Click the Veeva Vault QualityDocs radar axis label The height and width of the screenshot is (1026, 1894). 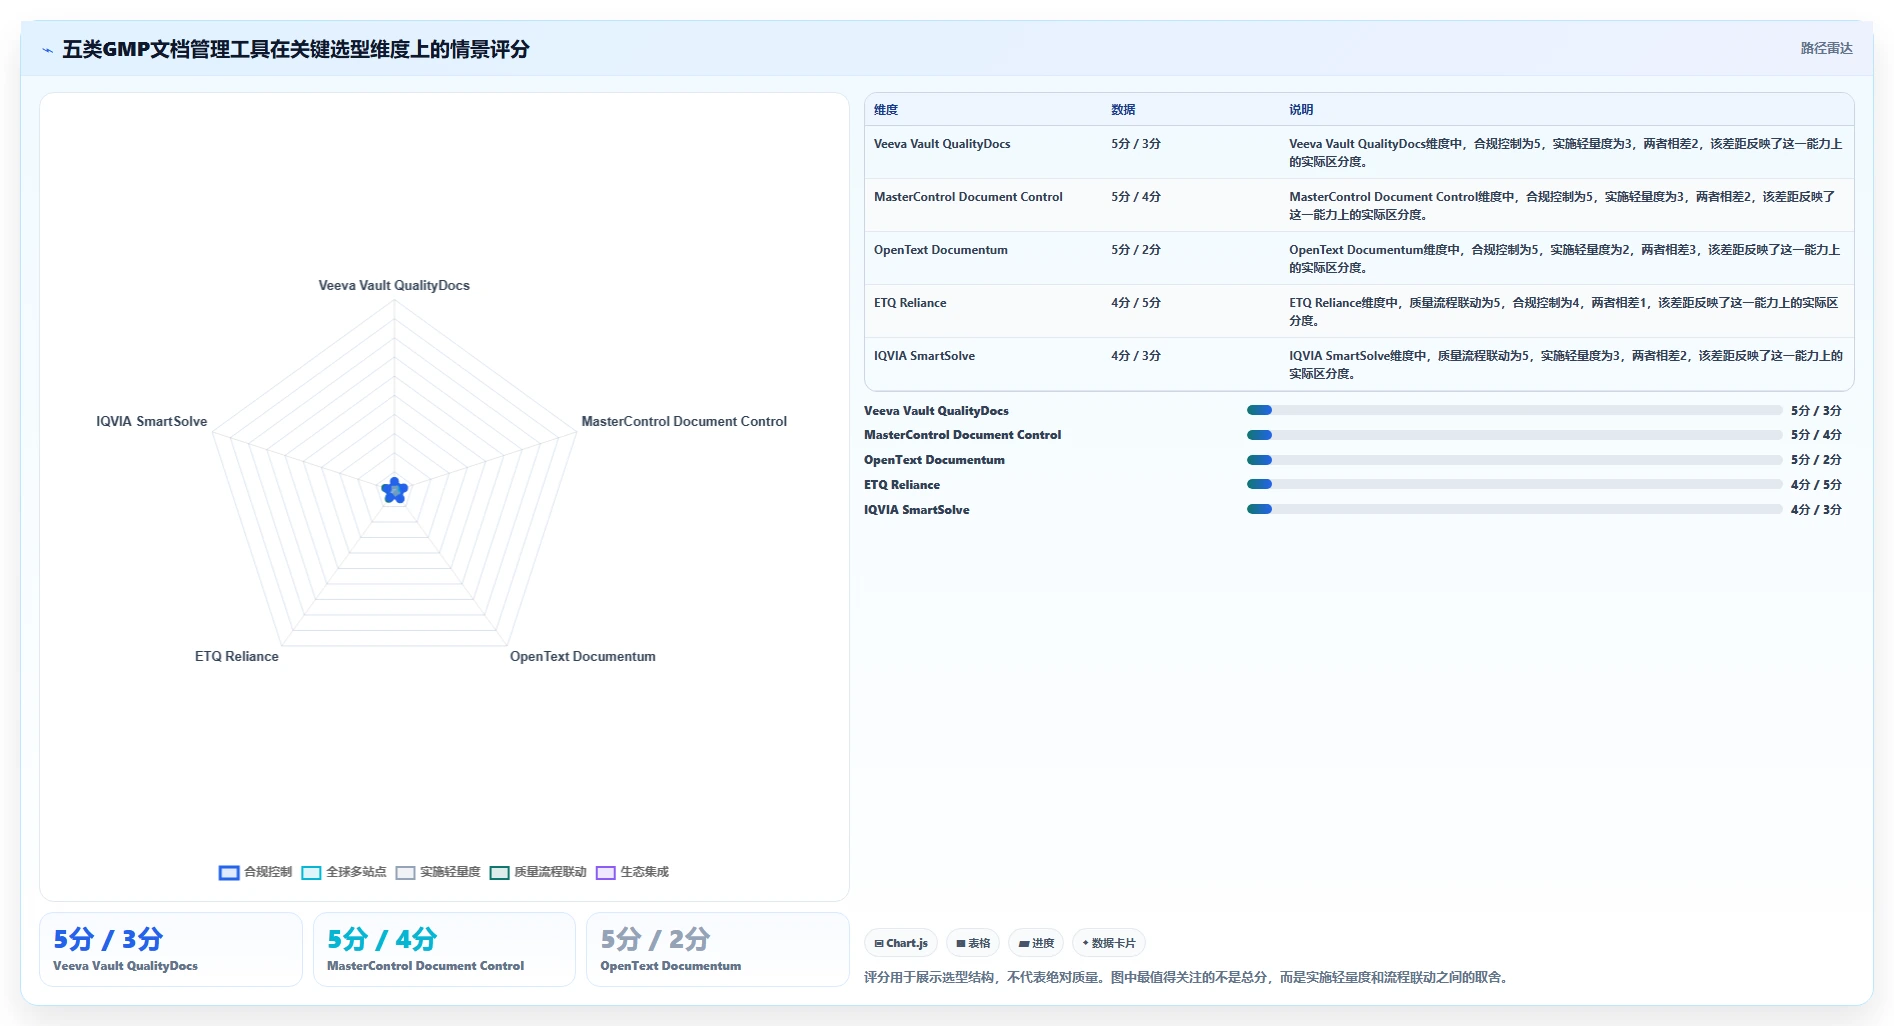394,286
